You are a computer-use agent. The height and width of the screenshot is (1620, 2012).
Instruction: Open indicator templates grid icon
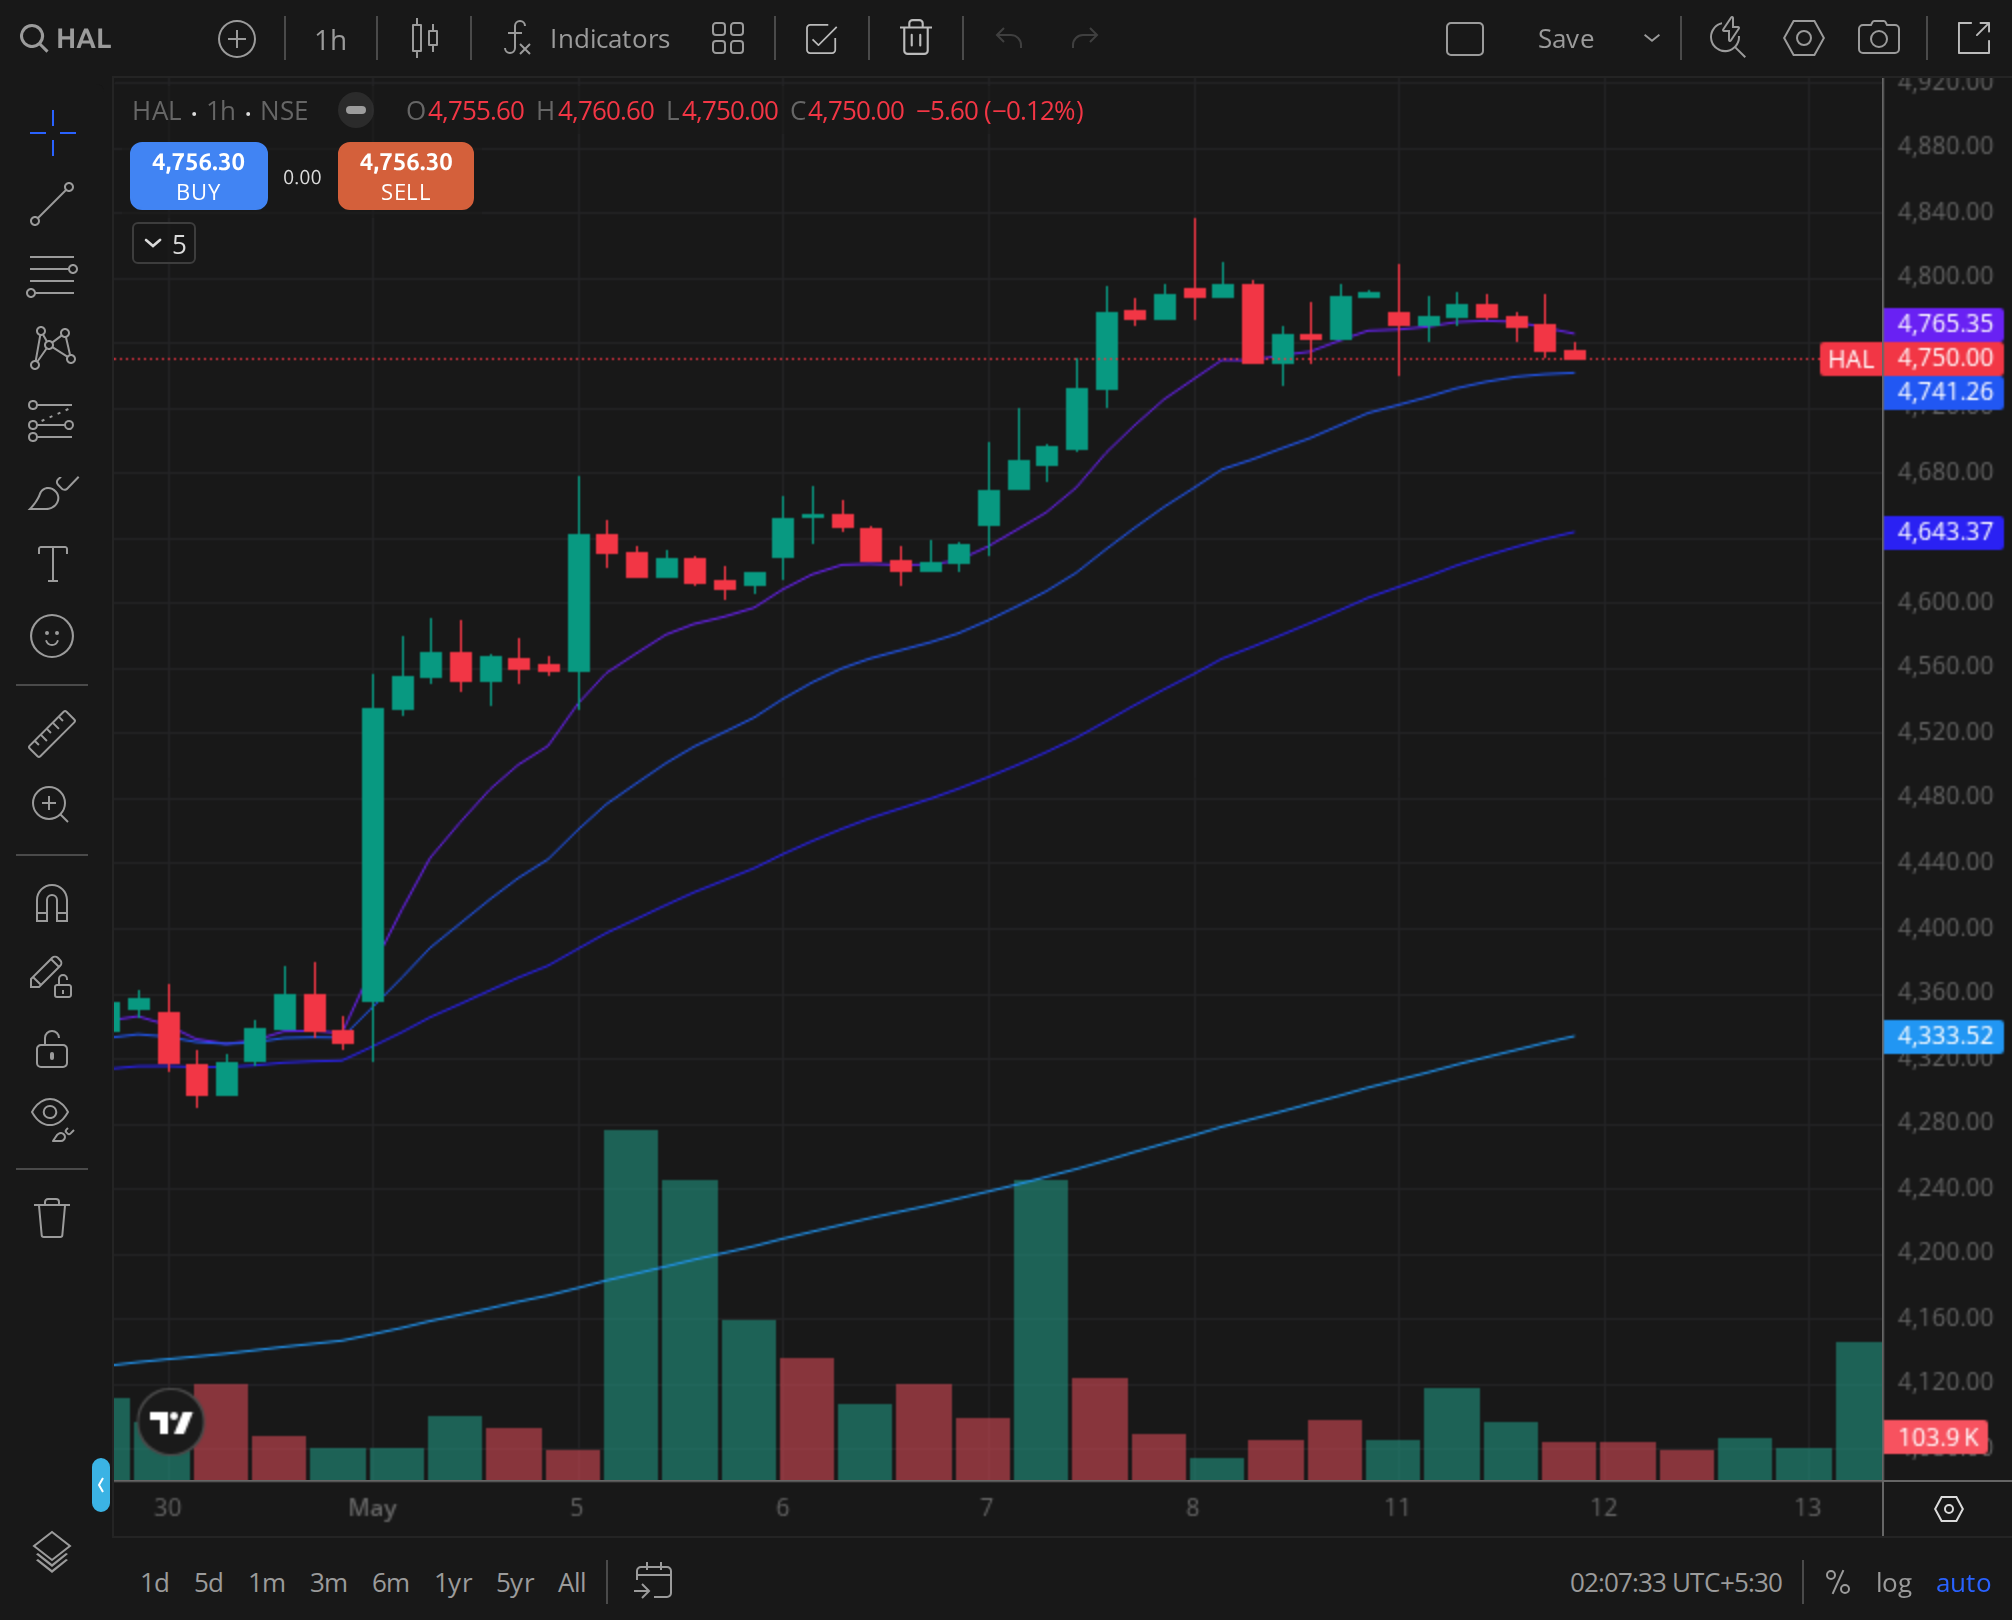(x=727, y=39)
